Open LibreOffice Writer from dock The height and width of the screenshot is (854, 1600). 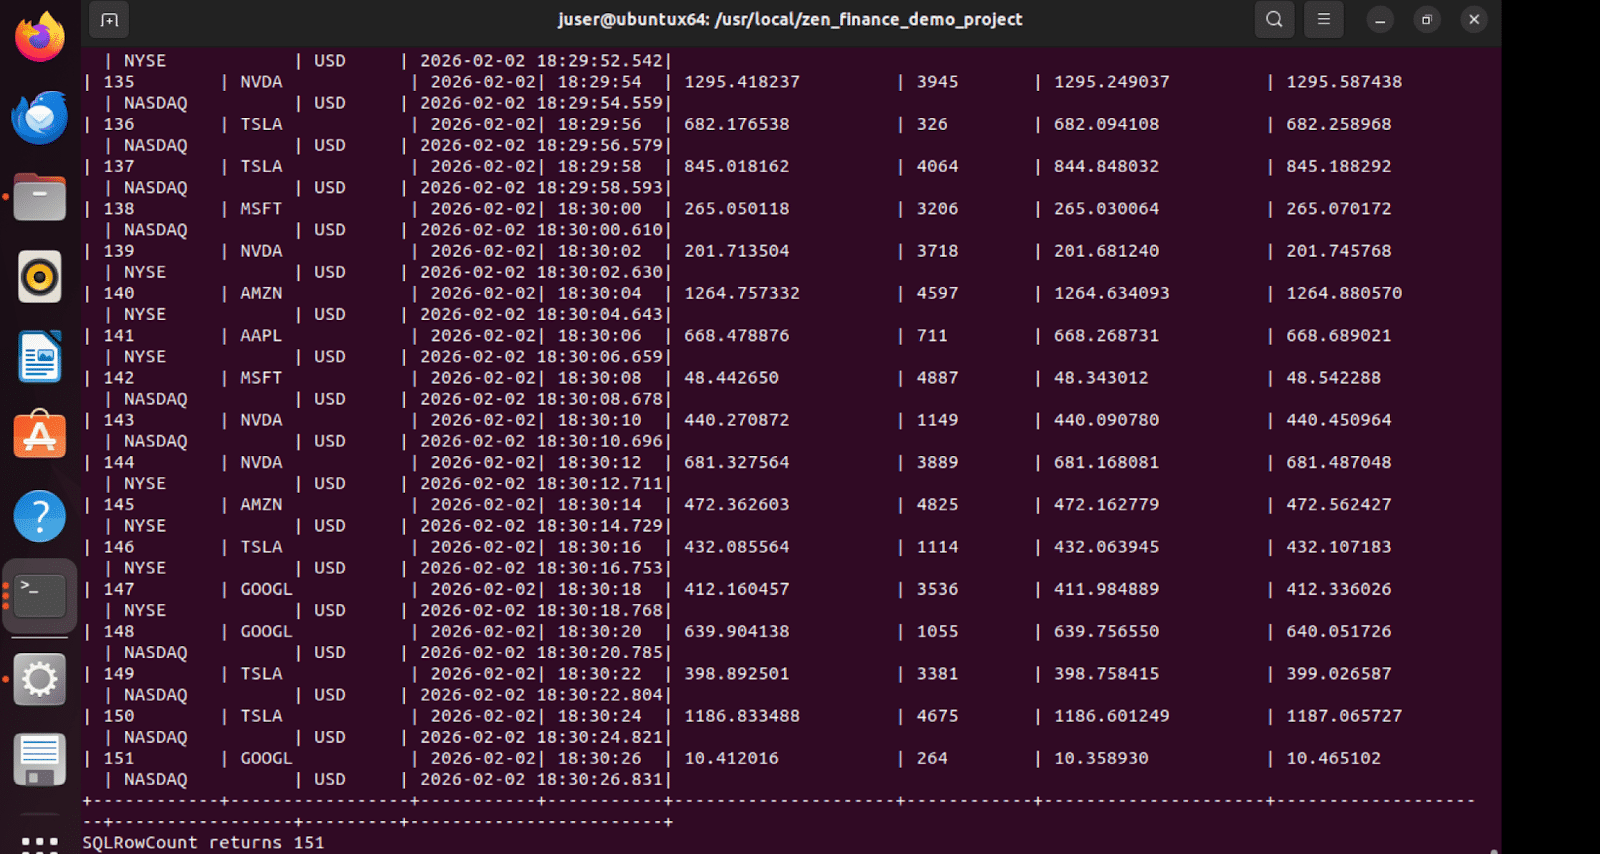click(x=40, y=357)
